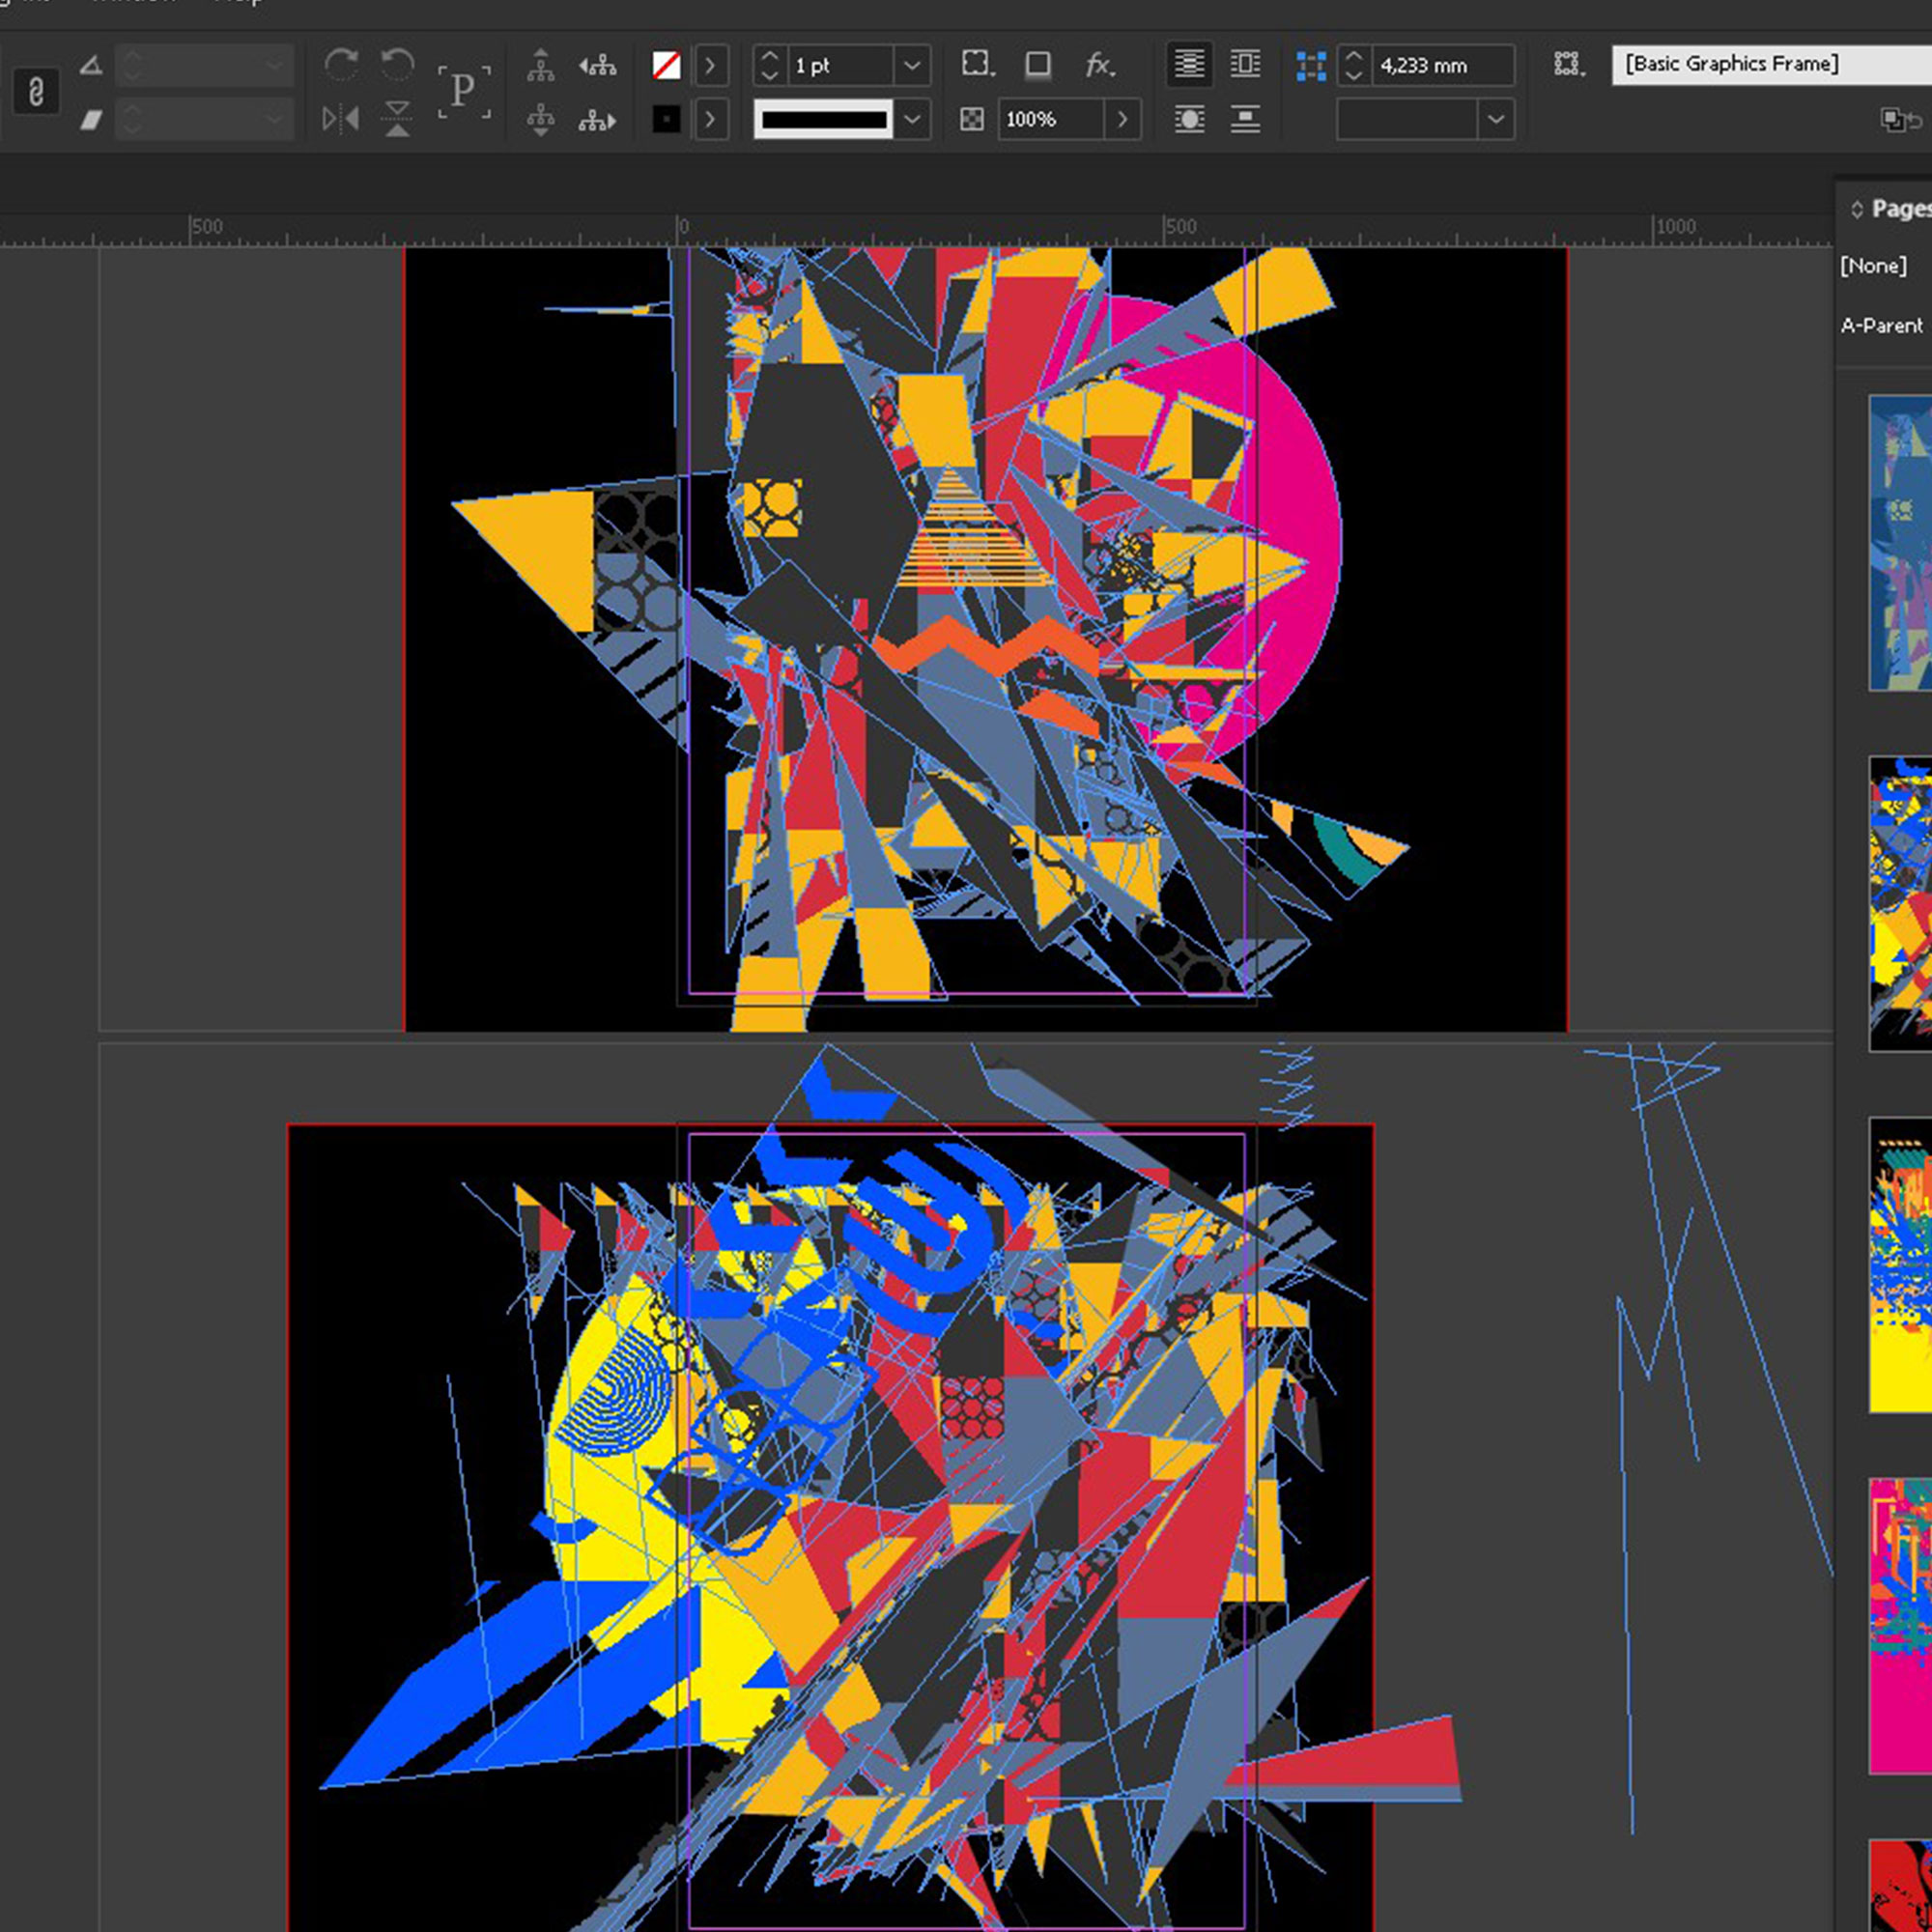
Task: Select the A-Parent page entry
Action: tap(1881, 325)
